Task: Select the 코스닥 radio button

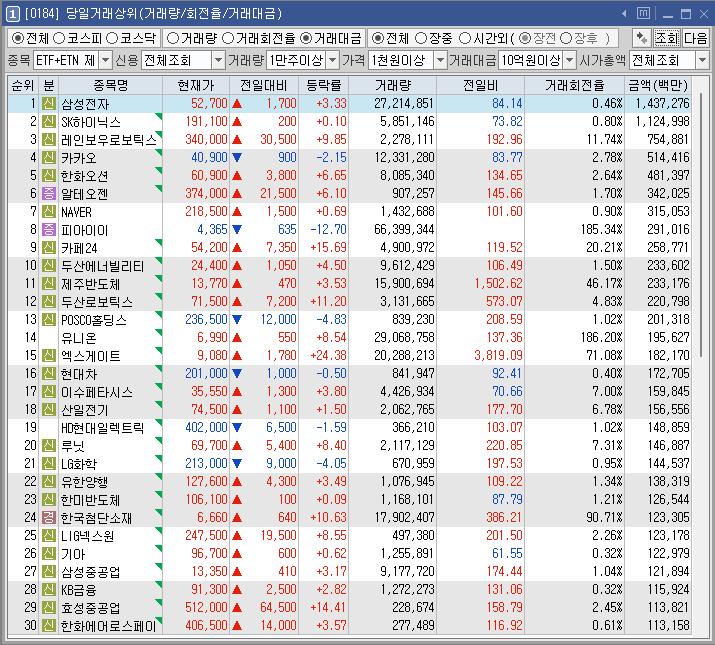Action: click(112, 38)
